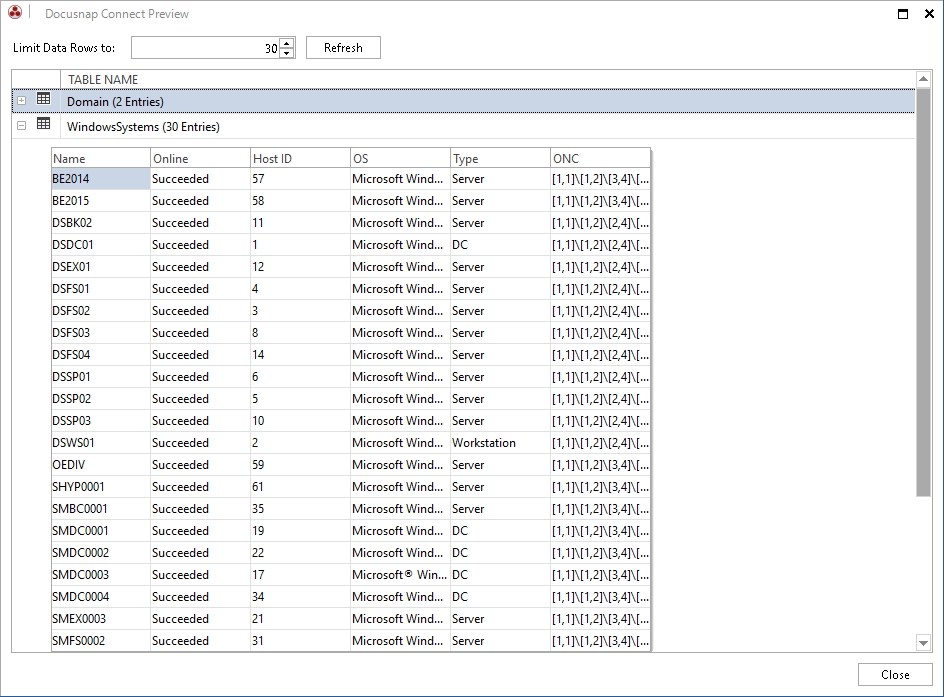The image size is (944, 697).
Task: Click Host ID 35 cell for SMBC0001
Action: coord(300,509)
